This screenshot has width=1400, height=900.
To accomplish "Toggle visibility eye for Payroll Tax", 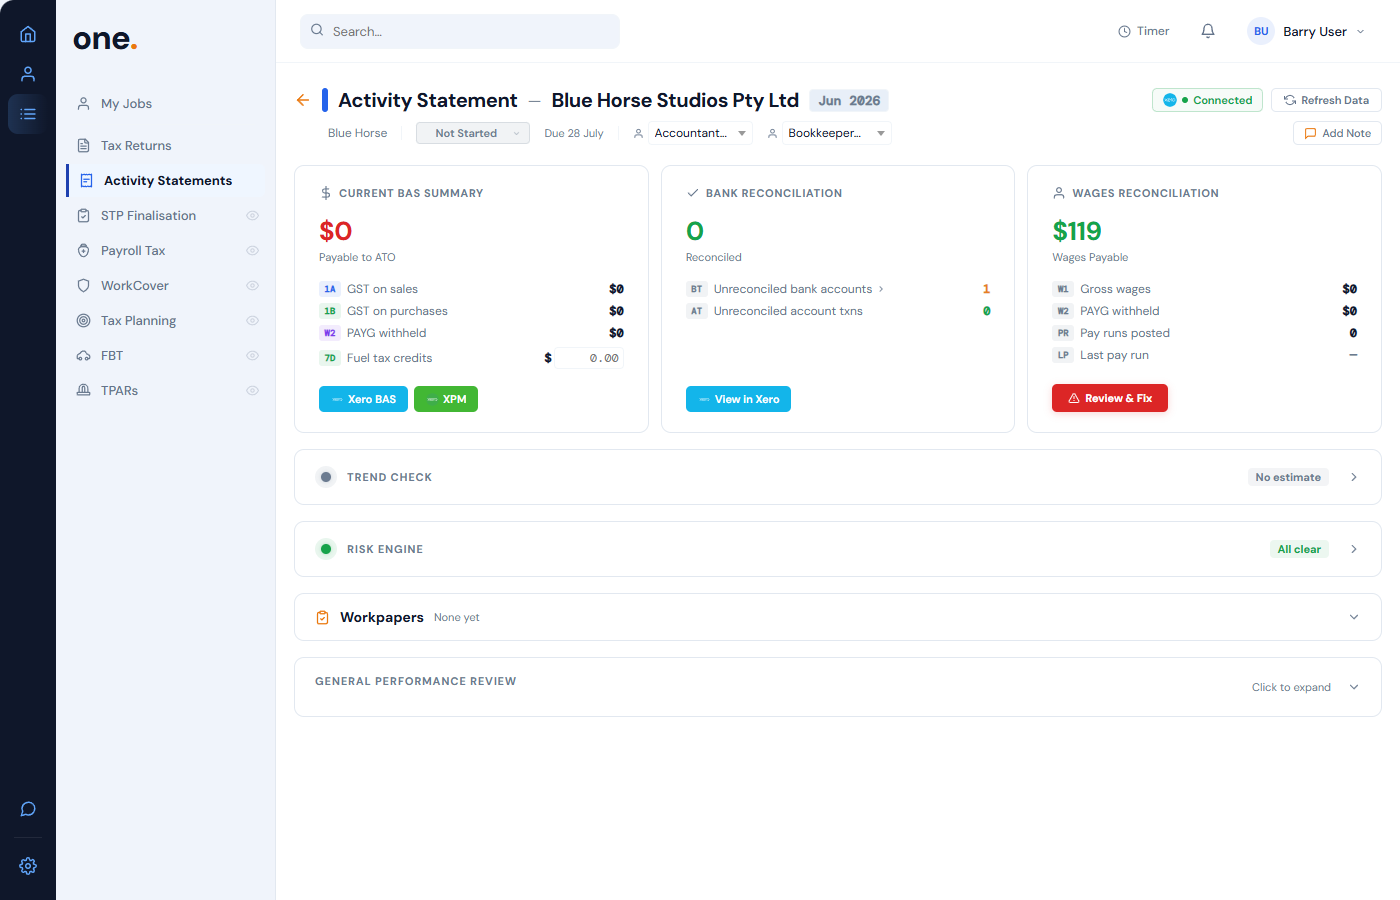I will pyautogui.click(x=253, y=251).
